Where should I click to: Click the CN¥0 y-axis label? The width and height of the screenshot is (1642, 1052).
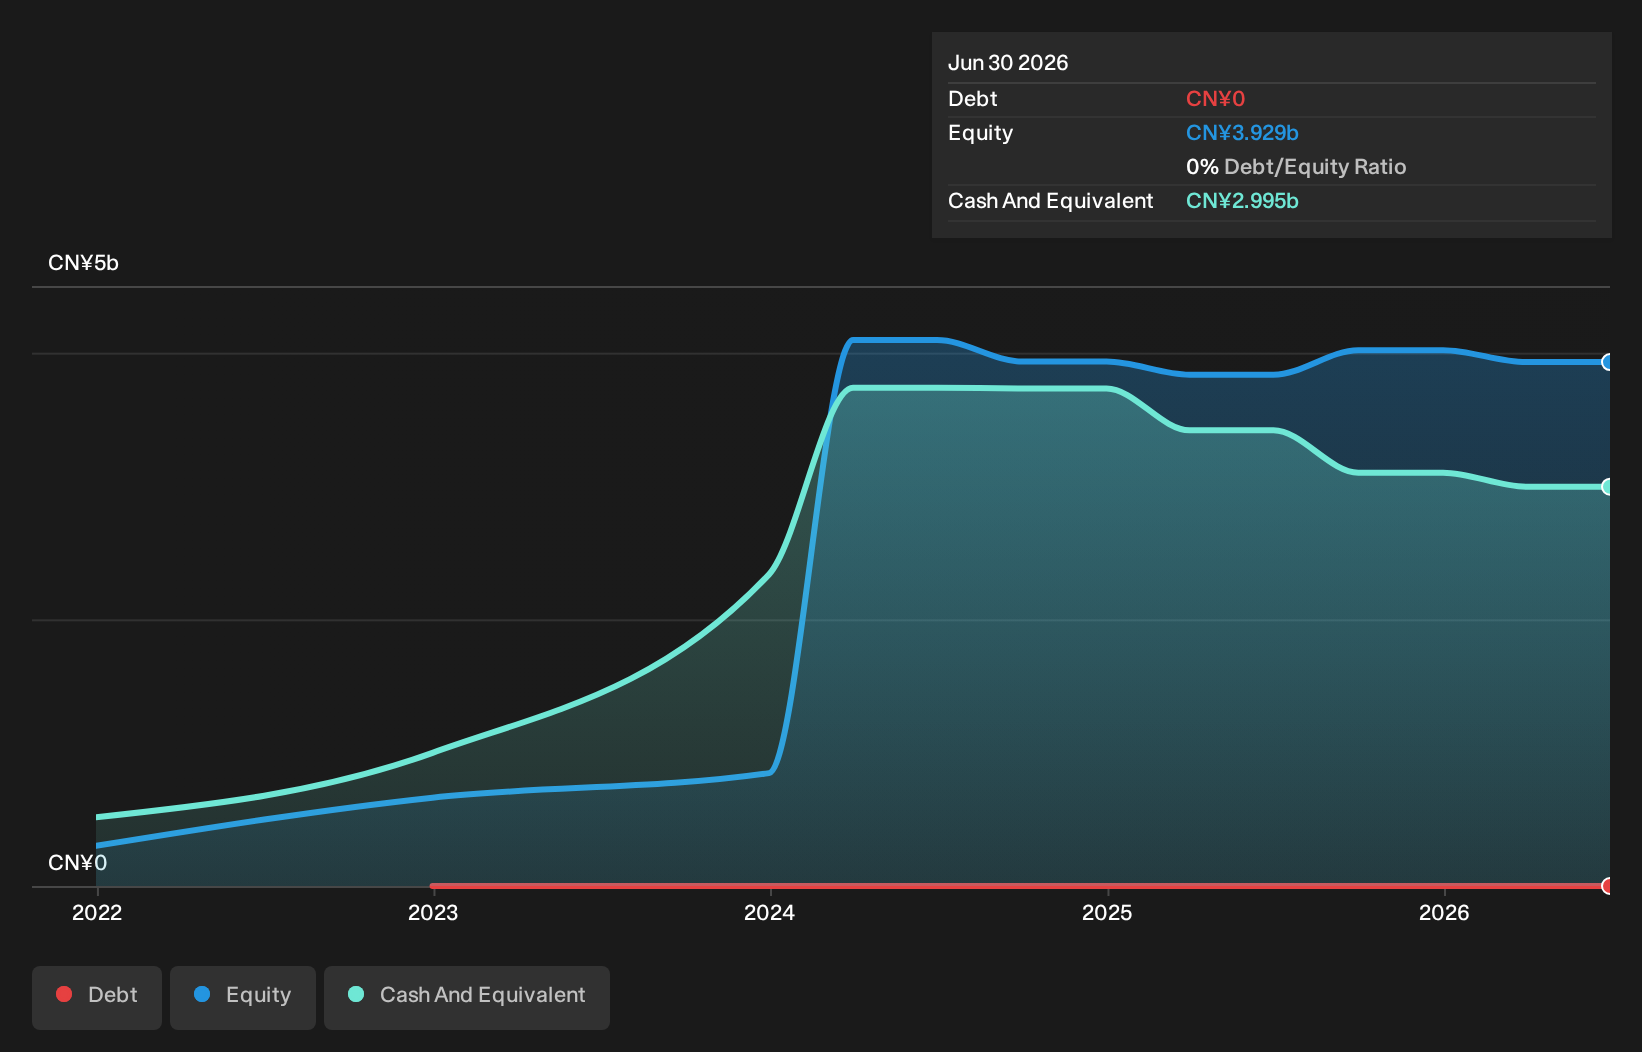(x=77, y=863)
